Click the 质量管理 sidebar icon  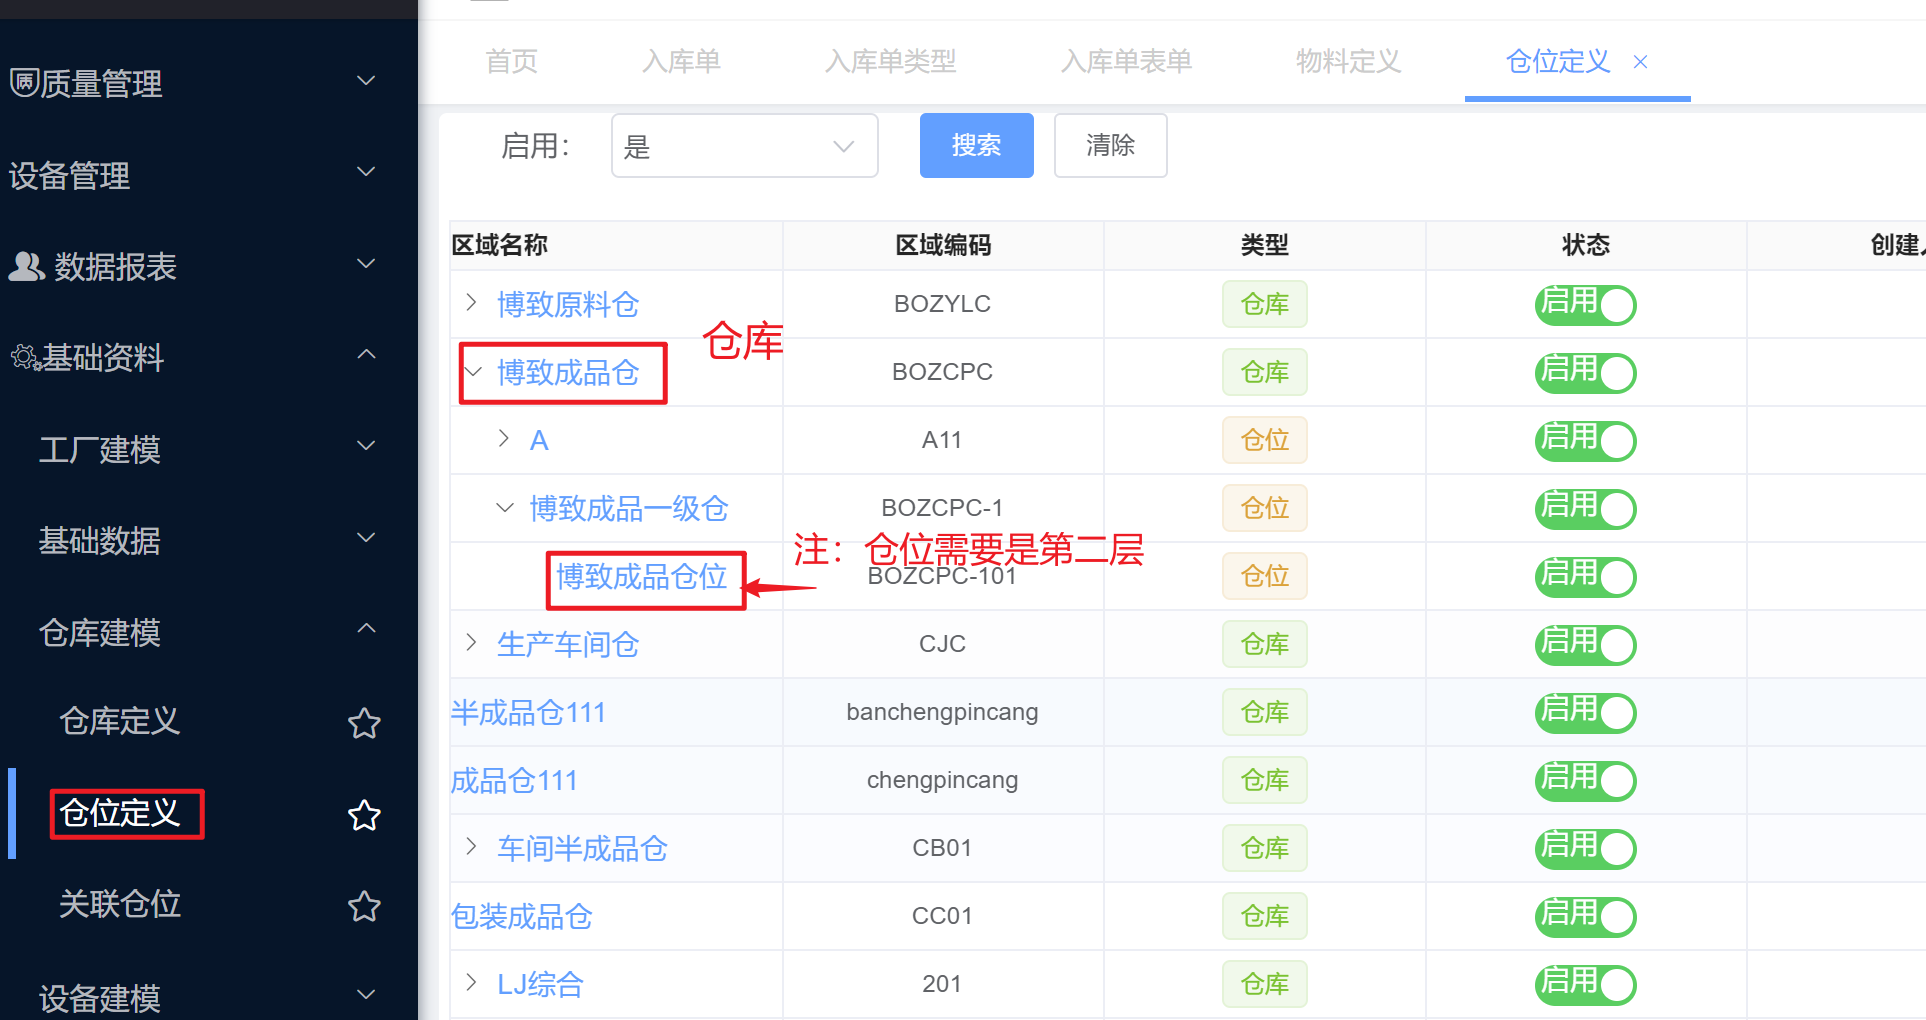[x=24, y=82]
